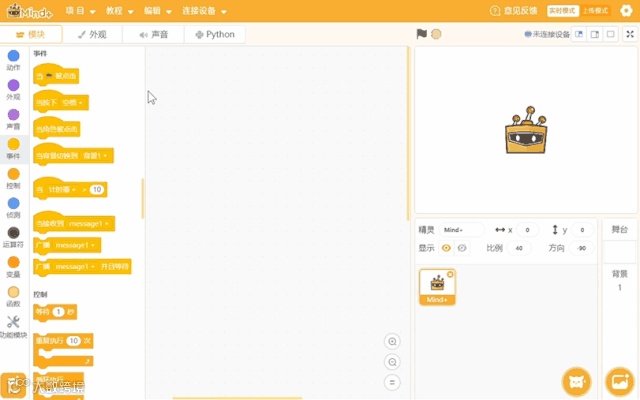Click the Mind+ logo
The height and width of the screenshot is (400, 640).
(29, 11)
